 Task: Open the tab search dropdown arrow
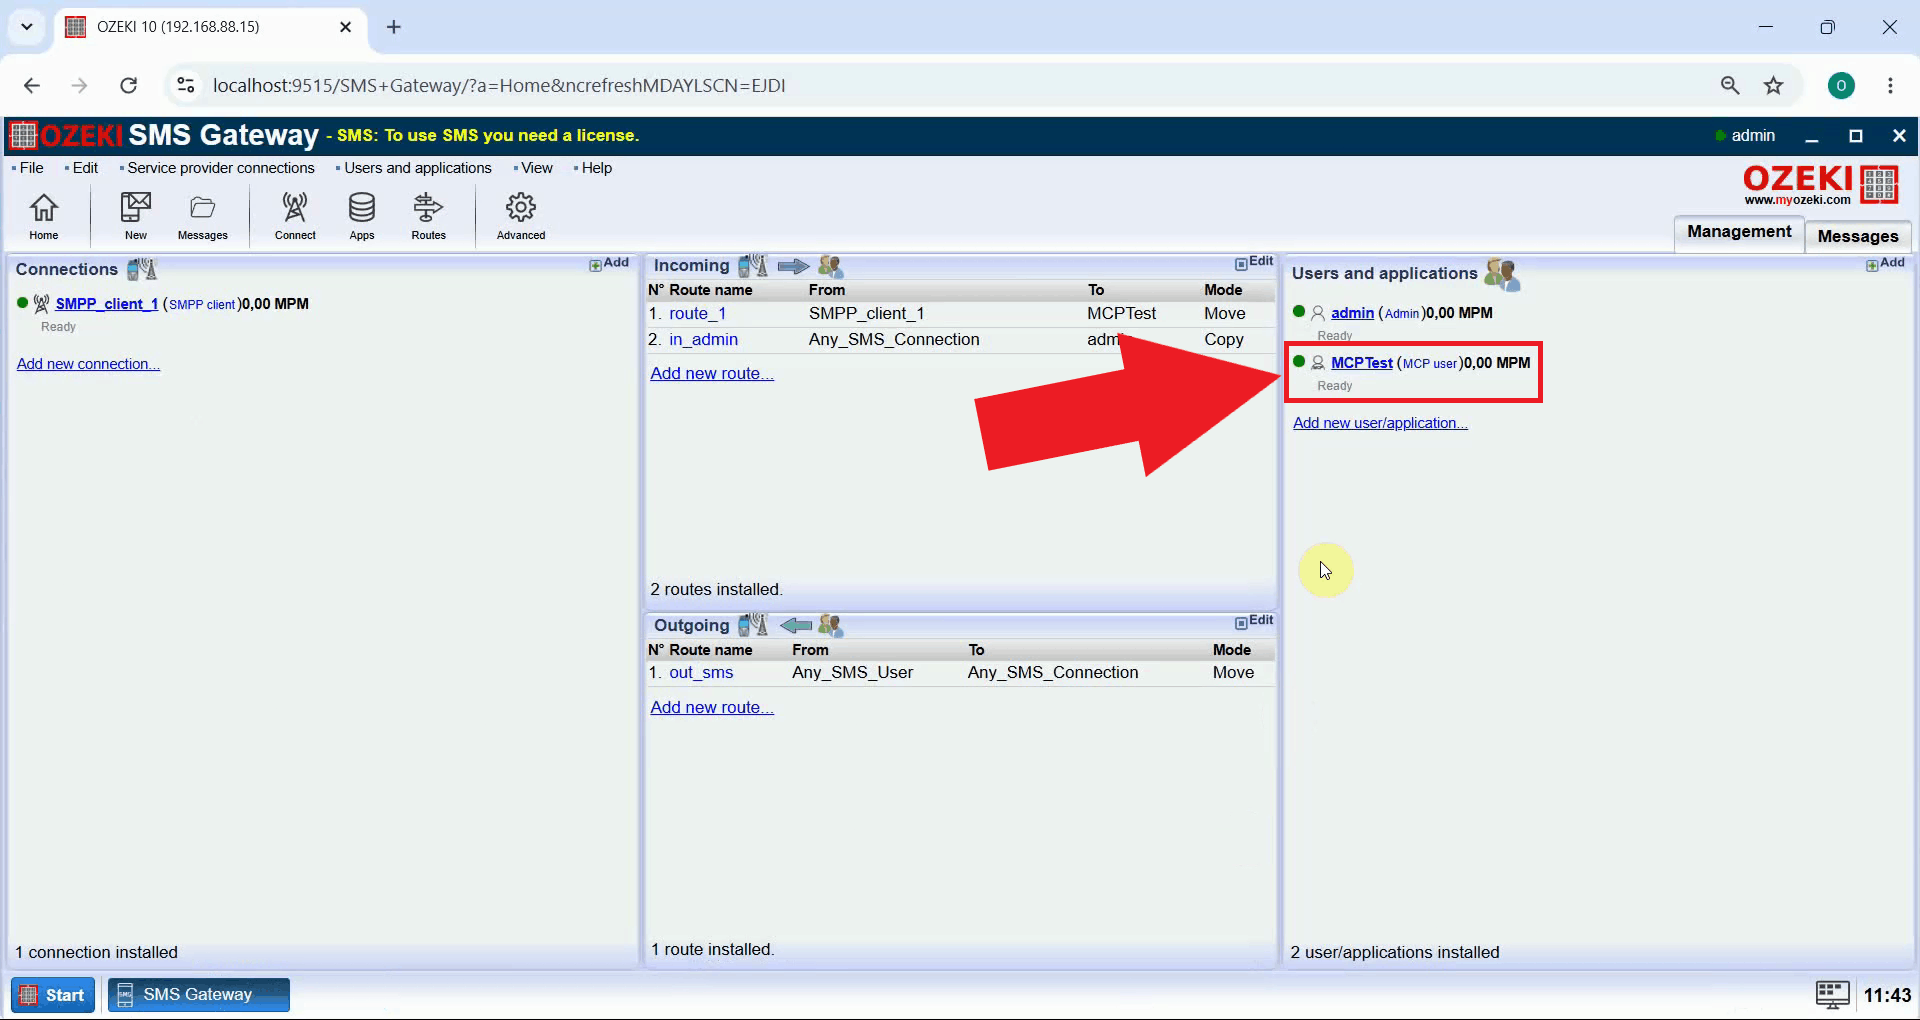pyautogui.click(x=27, y=27)
